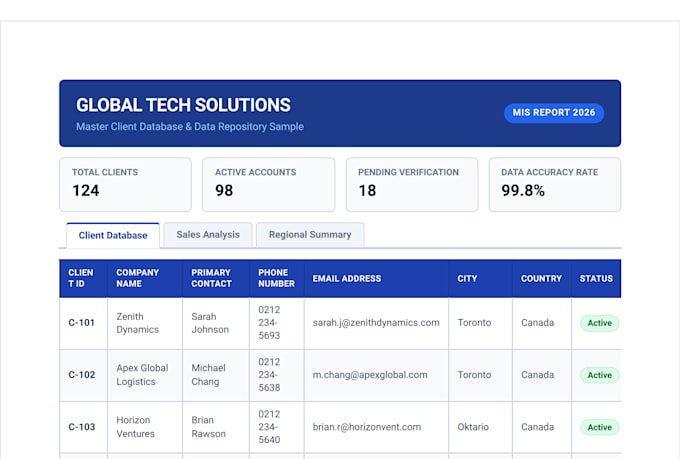Image resolution: width=680 pixels, height=459 pixels.
Task: Select contact Brian Rawson
Action: (209, 427)
